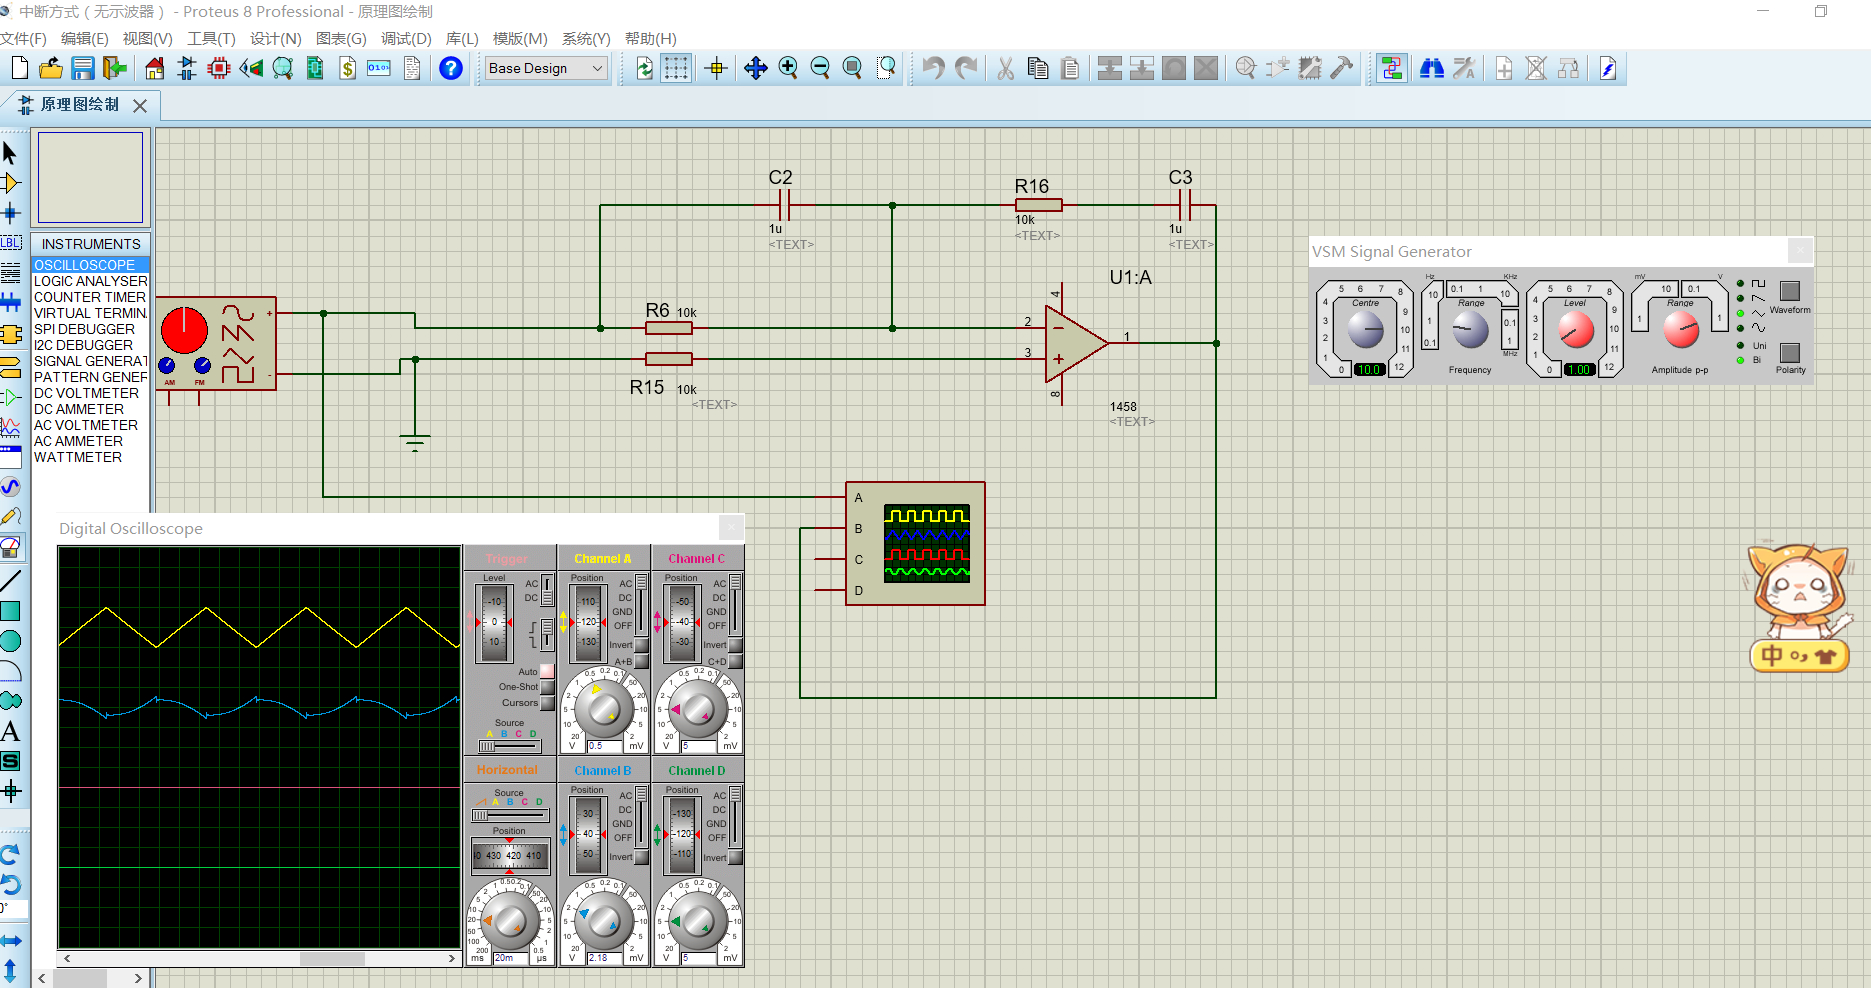Toggle Channel A Invert button
The width and height of the screenshot is (1871, 988).
click(x=641, y=645)
